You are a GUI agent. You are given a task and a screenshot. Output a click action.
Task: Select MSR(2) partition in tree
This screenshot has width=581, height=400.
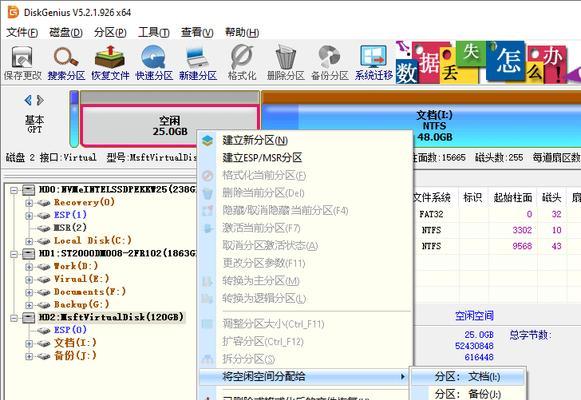(70, 228)
